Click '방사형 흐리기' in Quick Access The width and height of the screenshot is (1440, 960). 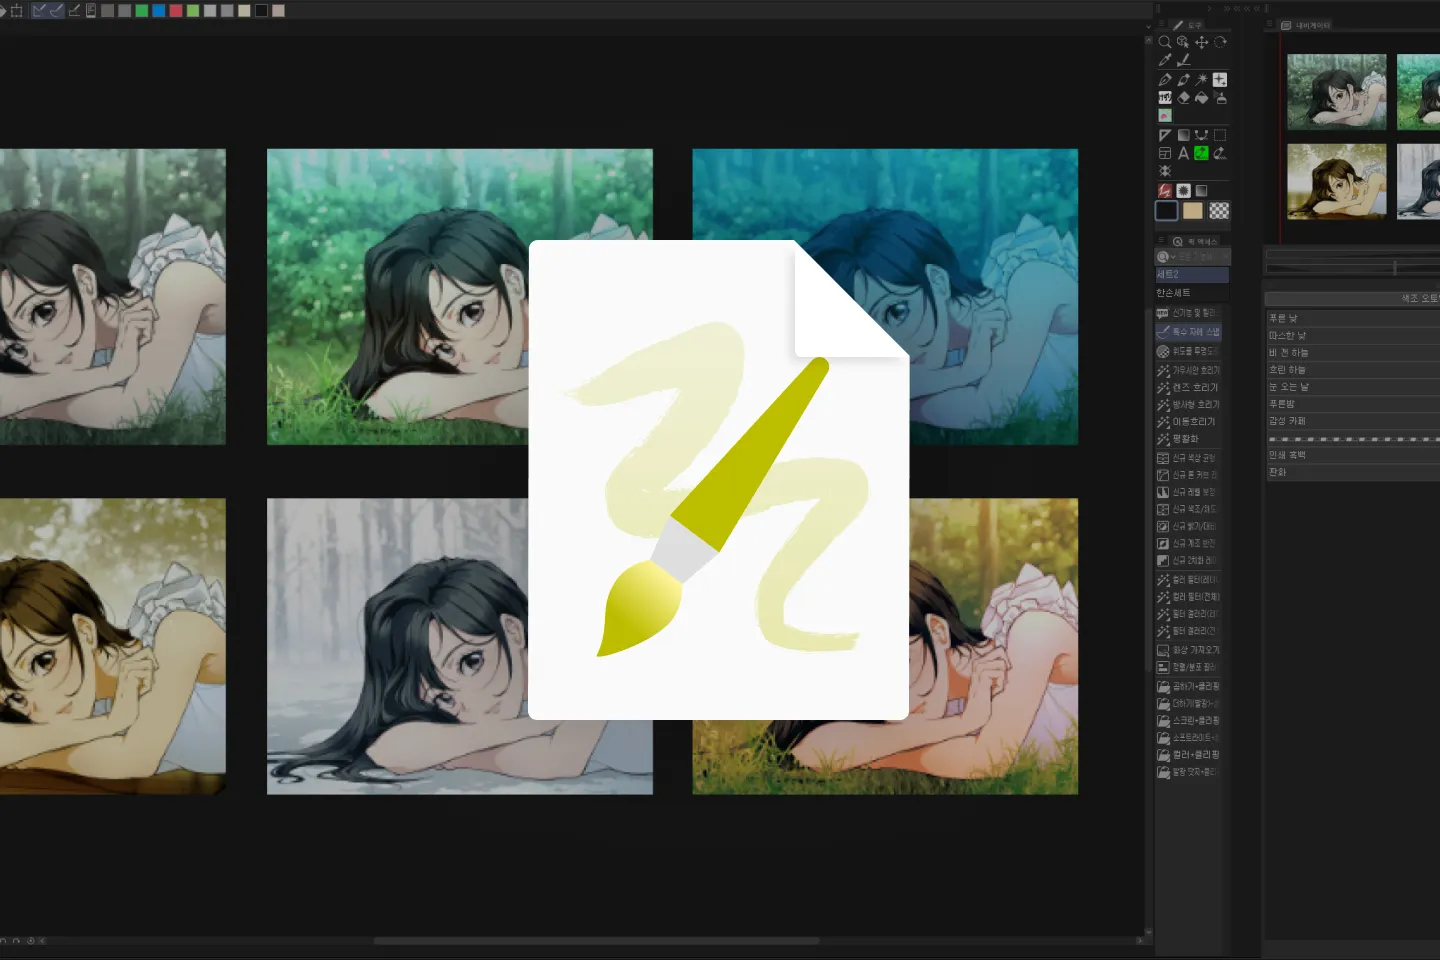pyautogui.click(x=1188, y=404)
